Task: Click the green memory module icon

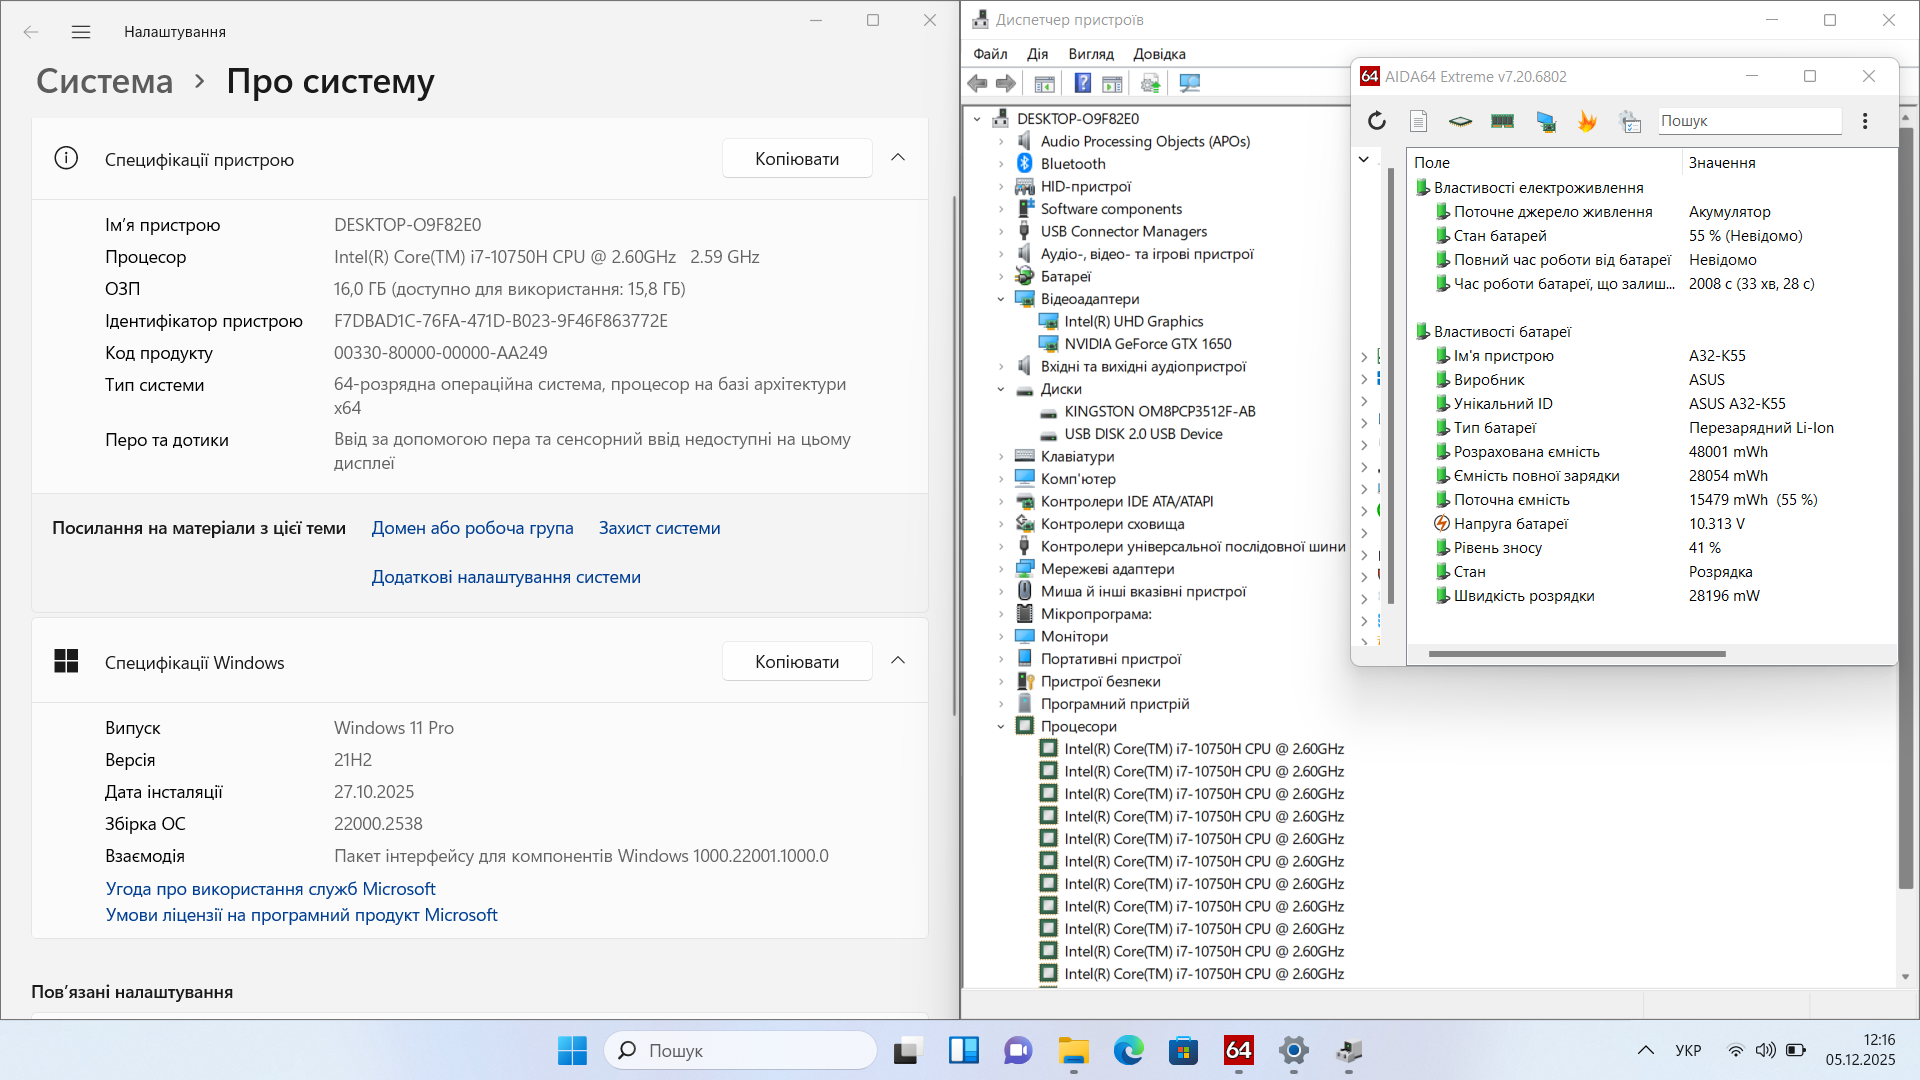Action: [x=1502, y=121]
